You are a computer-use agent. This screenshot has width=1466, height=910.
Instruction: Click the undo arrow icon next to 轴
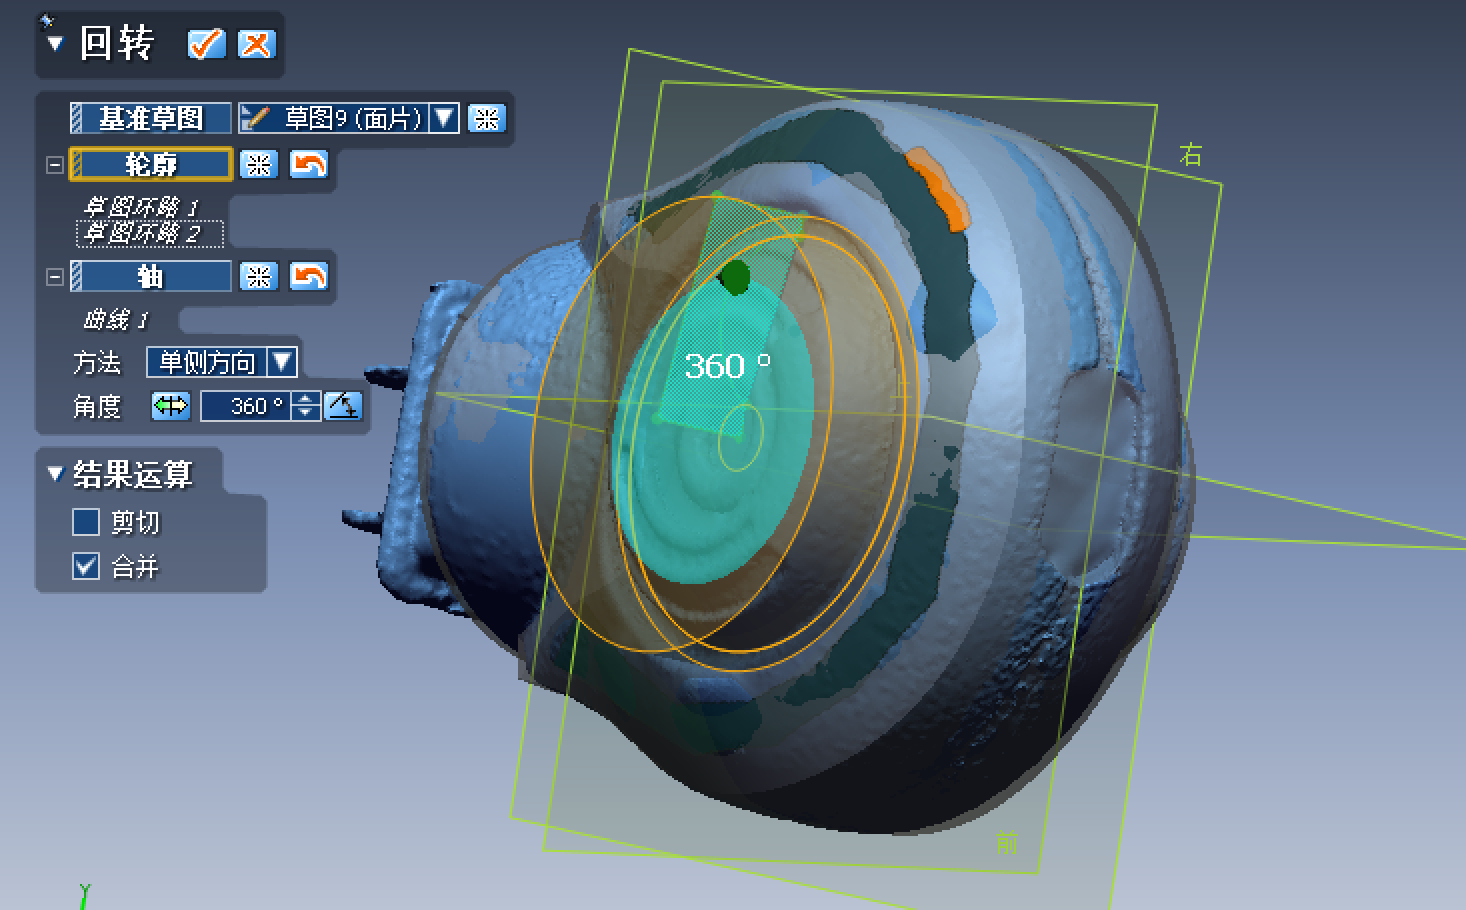point(309,276)
